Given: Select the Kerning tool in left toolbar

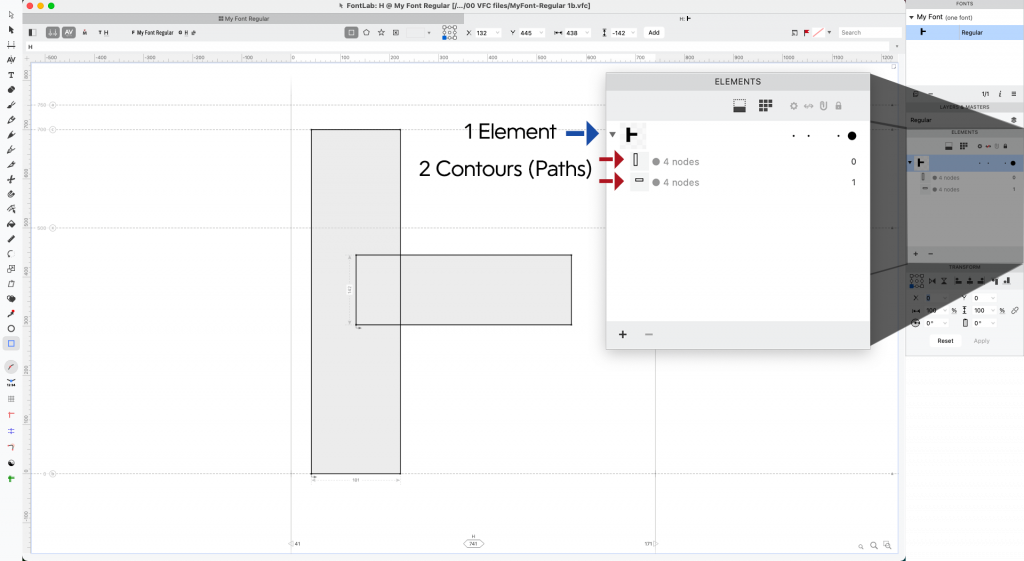Looking at the screenshot, I should click(x=11, y=59).
